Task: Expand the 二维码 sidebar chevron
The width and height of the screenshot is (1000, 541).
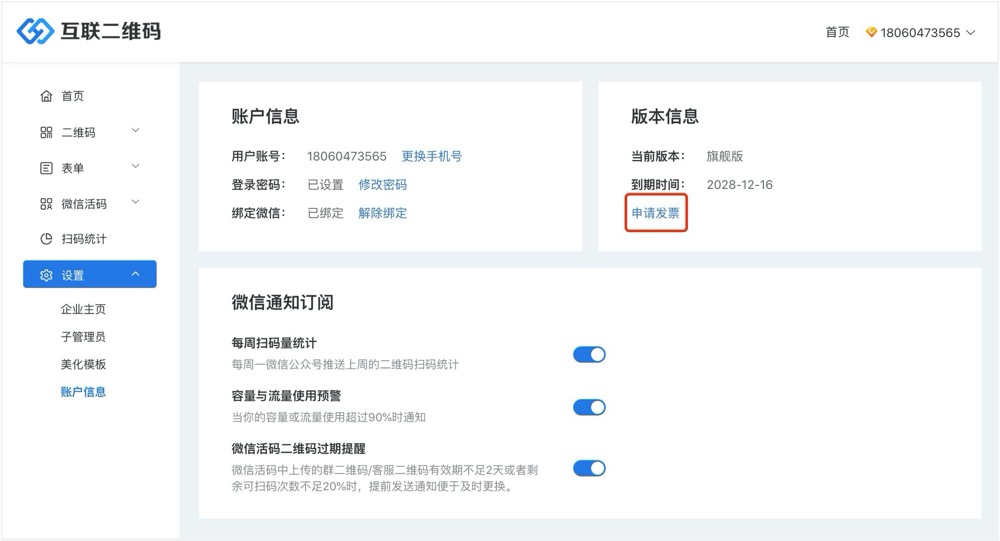Action: pos(135,131)
